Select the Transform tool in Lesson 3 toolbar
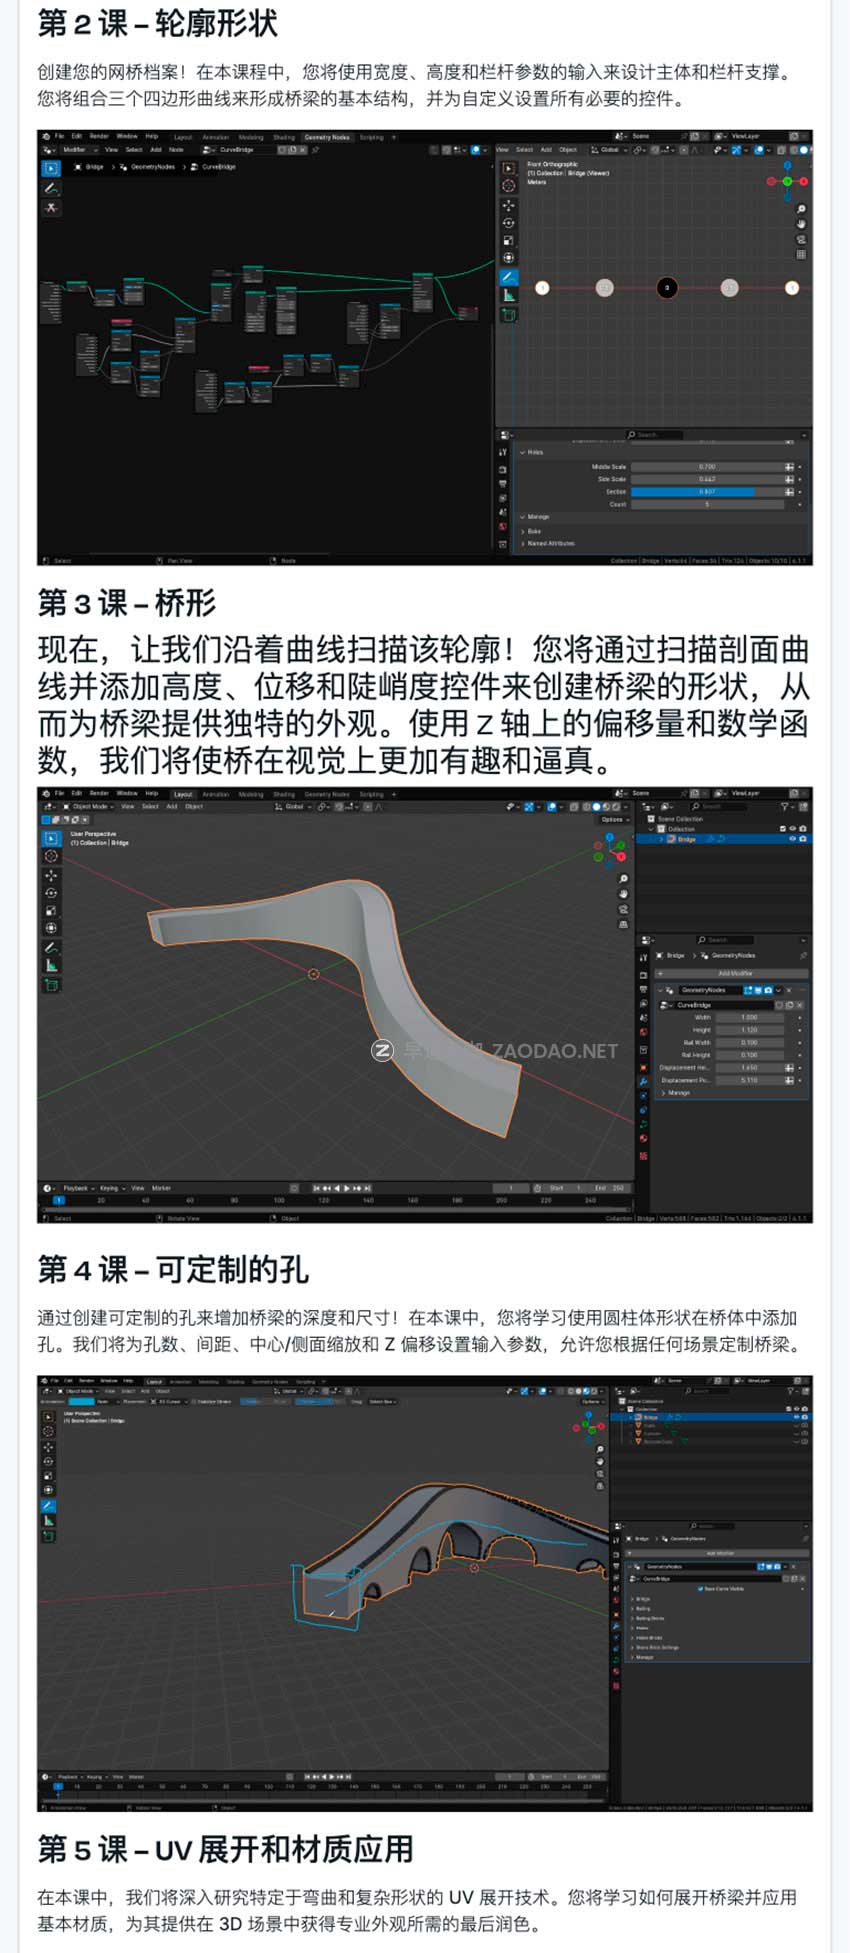Viewport: 850px width, 1953px height. tap(51, 928)
